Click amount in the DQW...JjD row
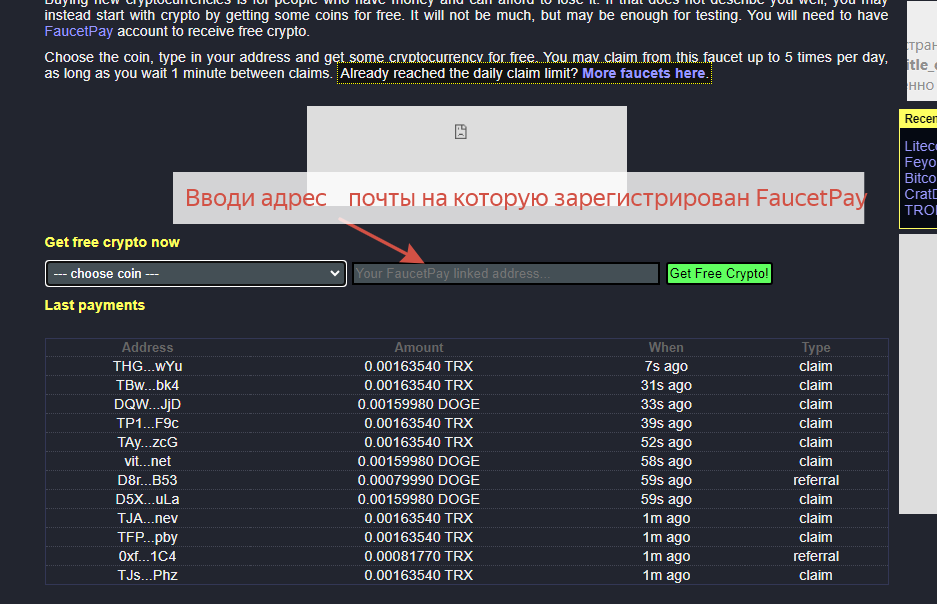This screenshot has width=937, height=604. tap(419, 404)
